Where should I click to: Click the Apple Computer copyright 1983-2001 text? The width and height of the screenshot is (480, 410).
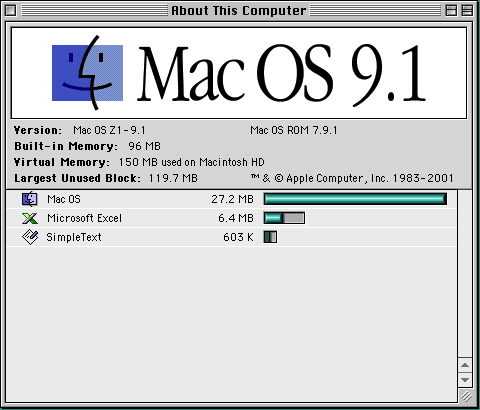click(x=352, y=178)
